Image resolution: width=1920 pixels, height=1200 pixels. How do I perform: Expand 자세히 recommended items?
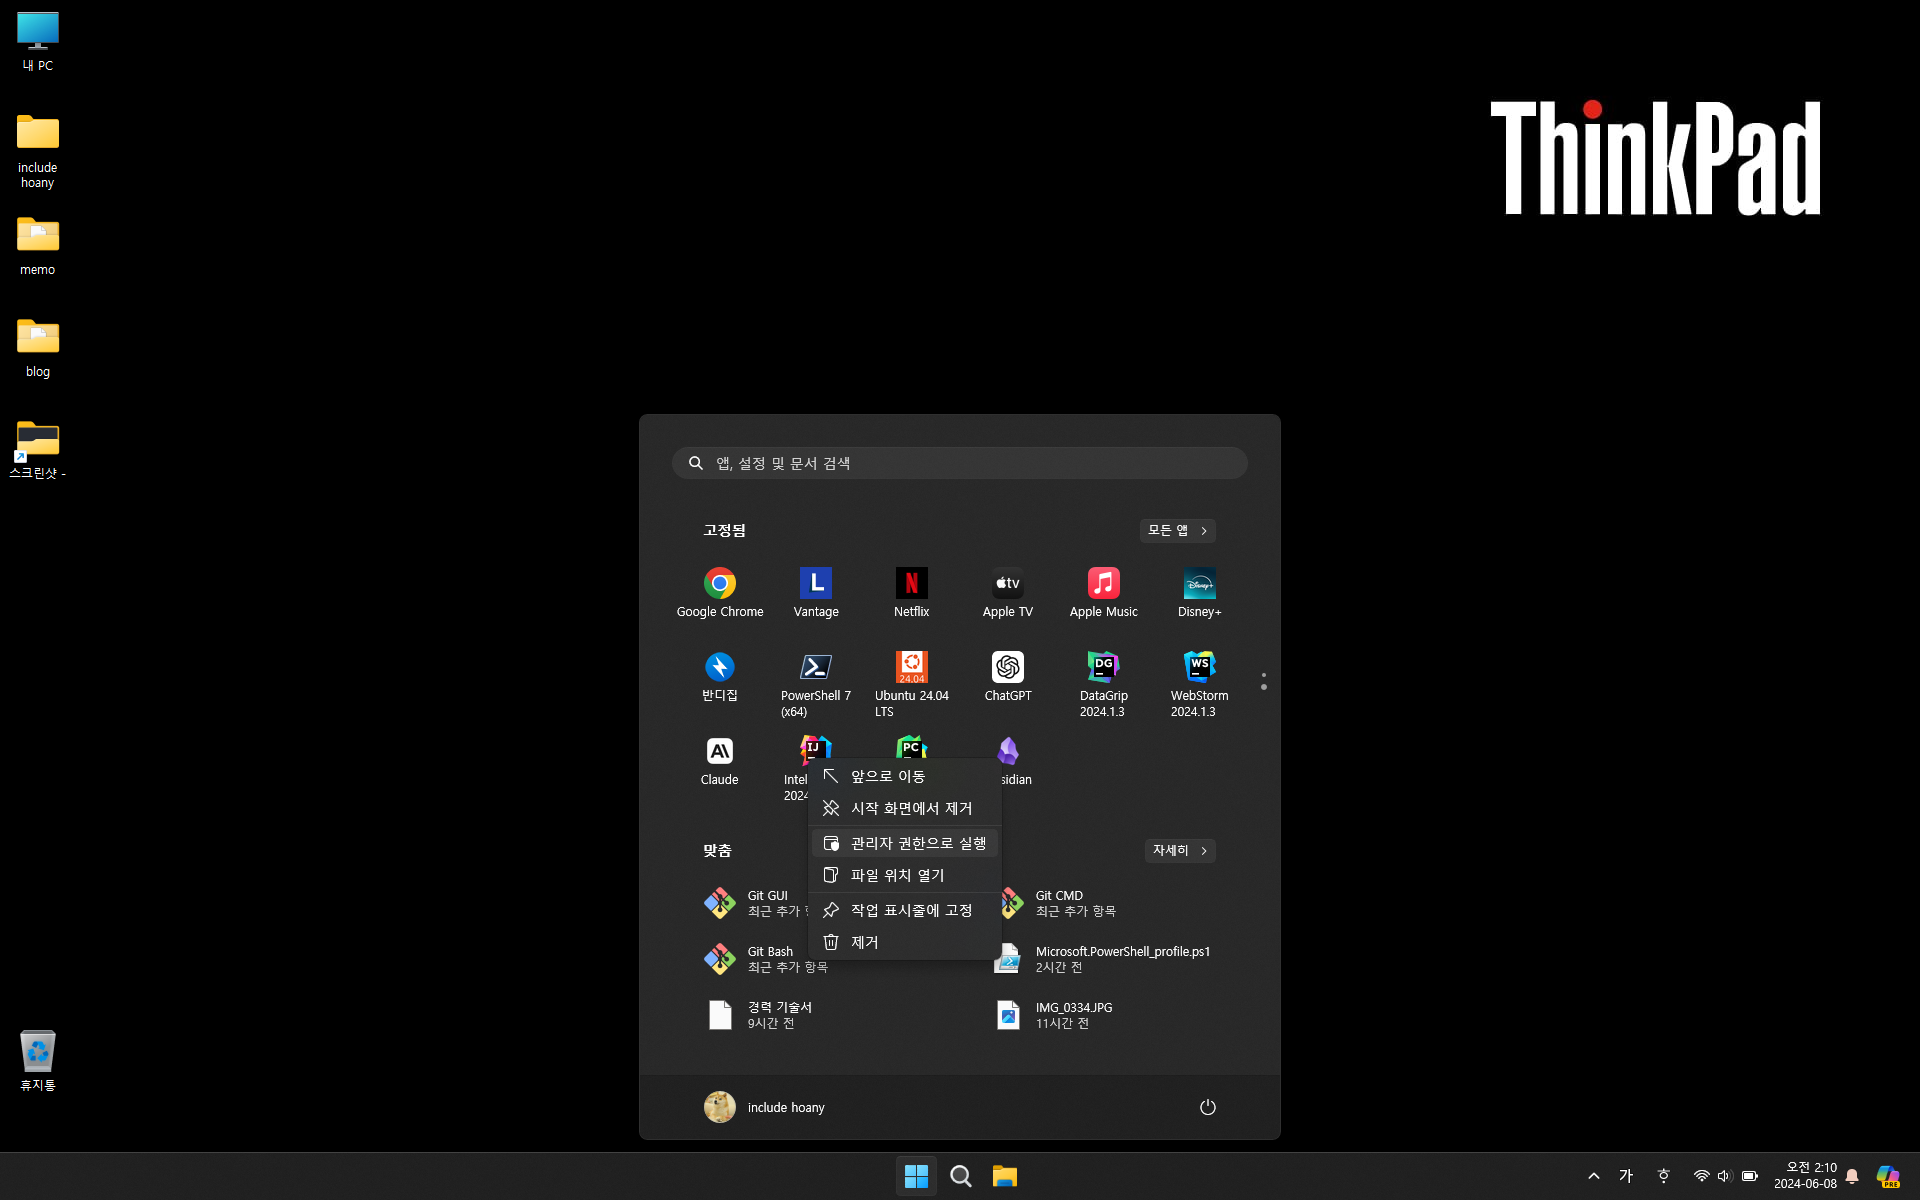click(x=1179, y=850)
